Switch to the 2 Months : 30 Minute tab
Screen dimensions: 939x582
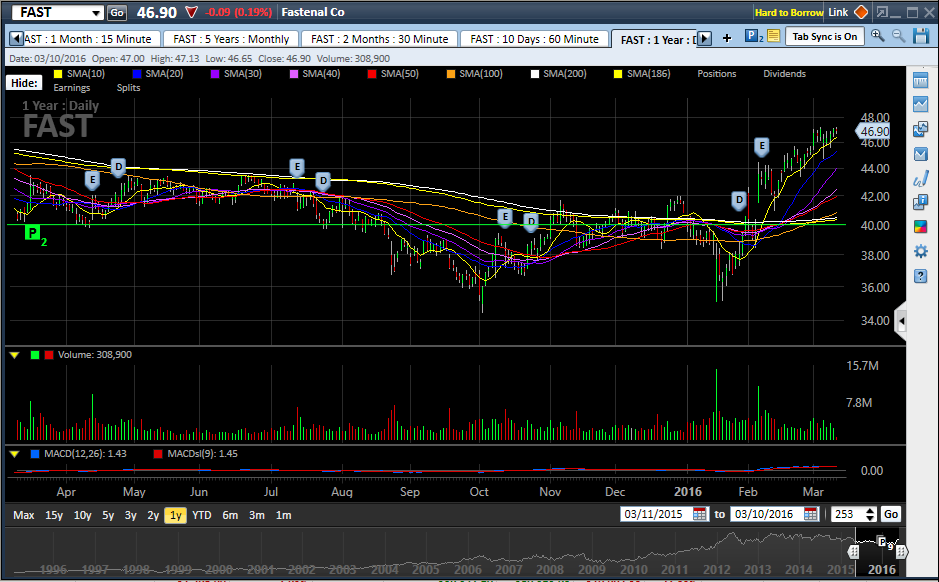click(380, 39)
